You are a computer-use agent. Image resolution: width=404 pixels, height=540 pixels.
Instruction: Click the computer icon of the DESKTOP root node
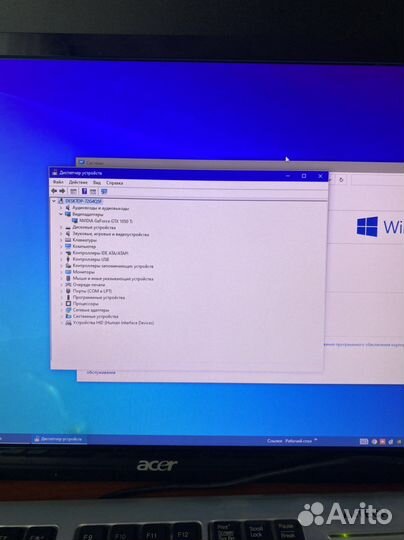click(60, 201)
